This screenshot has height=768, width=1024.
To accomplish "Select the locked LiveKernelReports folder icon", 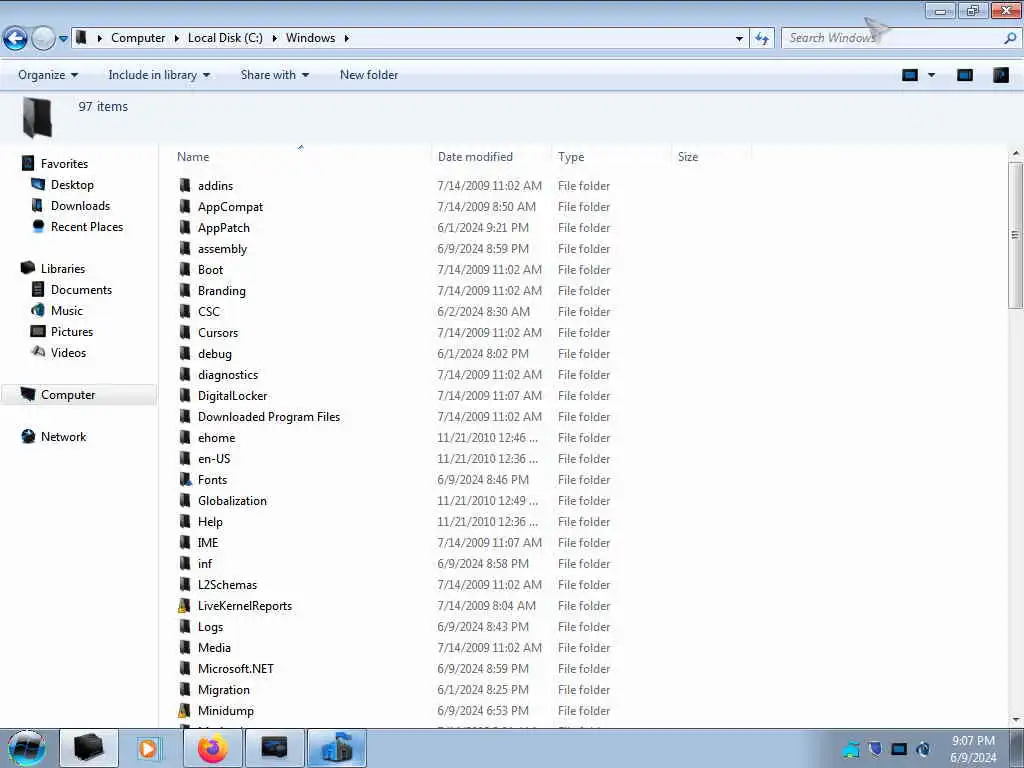I will coord(184,605).
